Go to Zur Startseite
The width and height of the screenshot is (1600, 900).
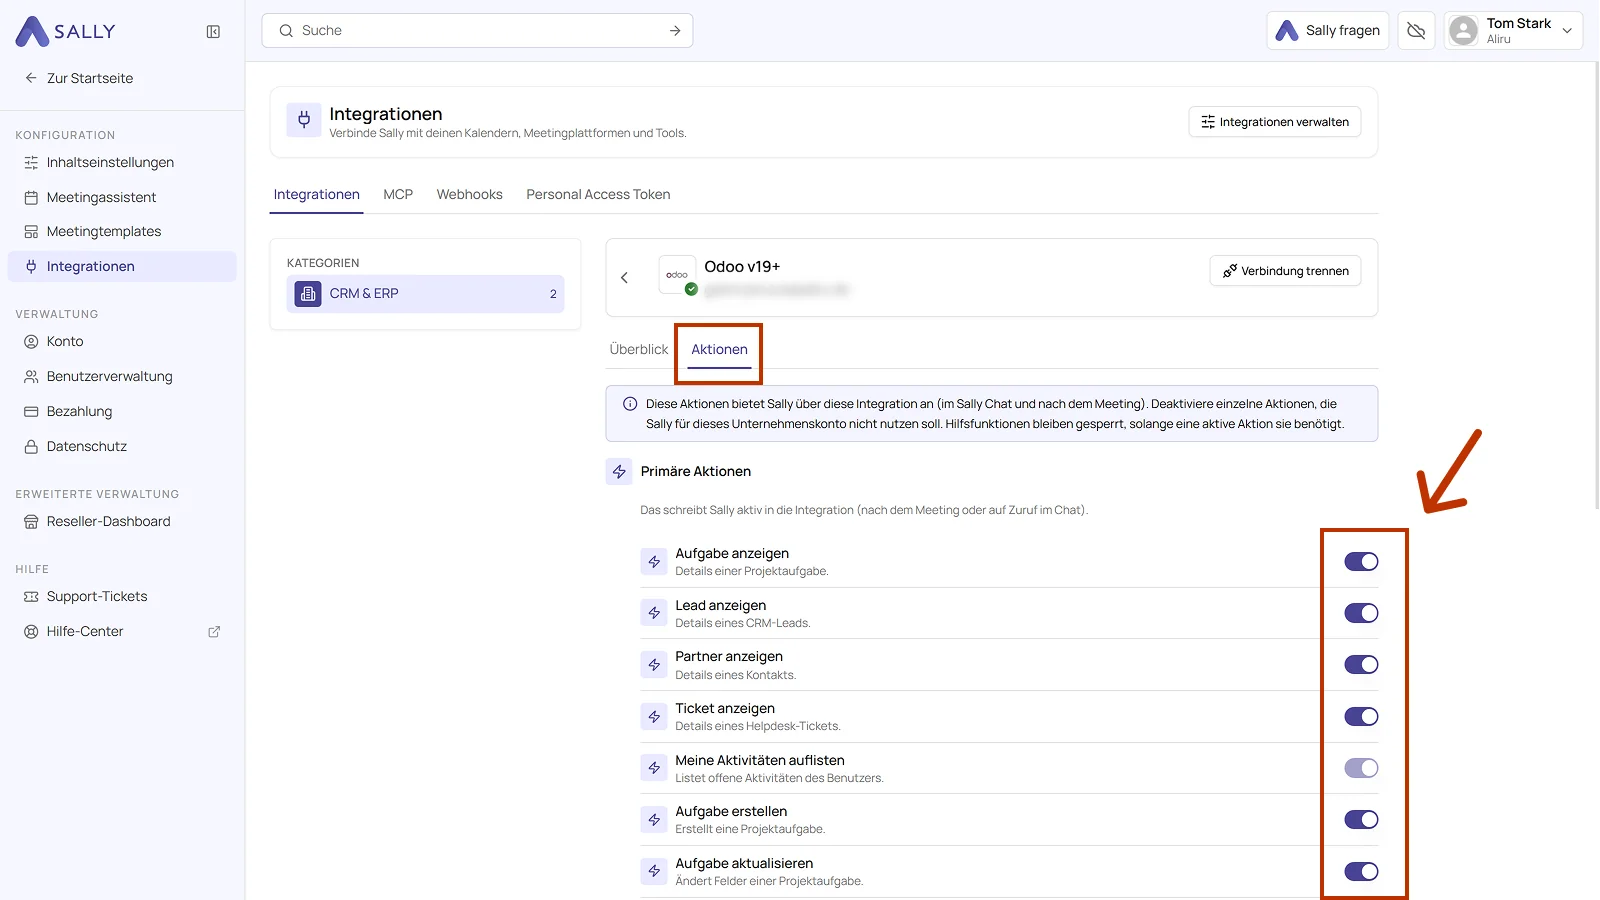pos(78,78)
